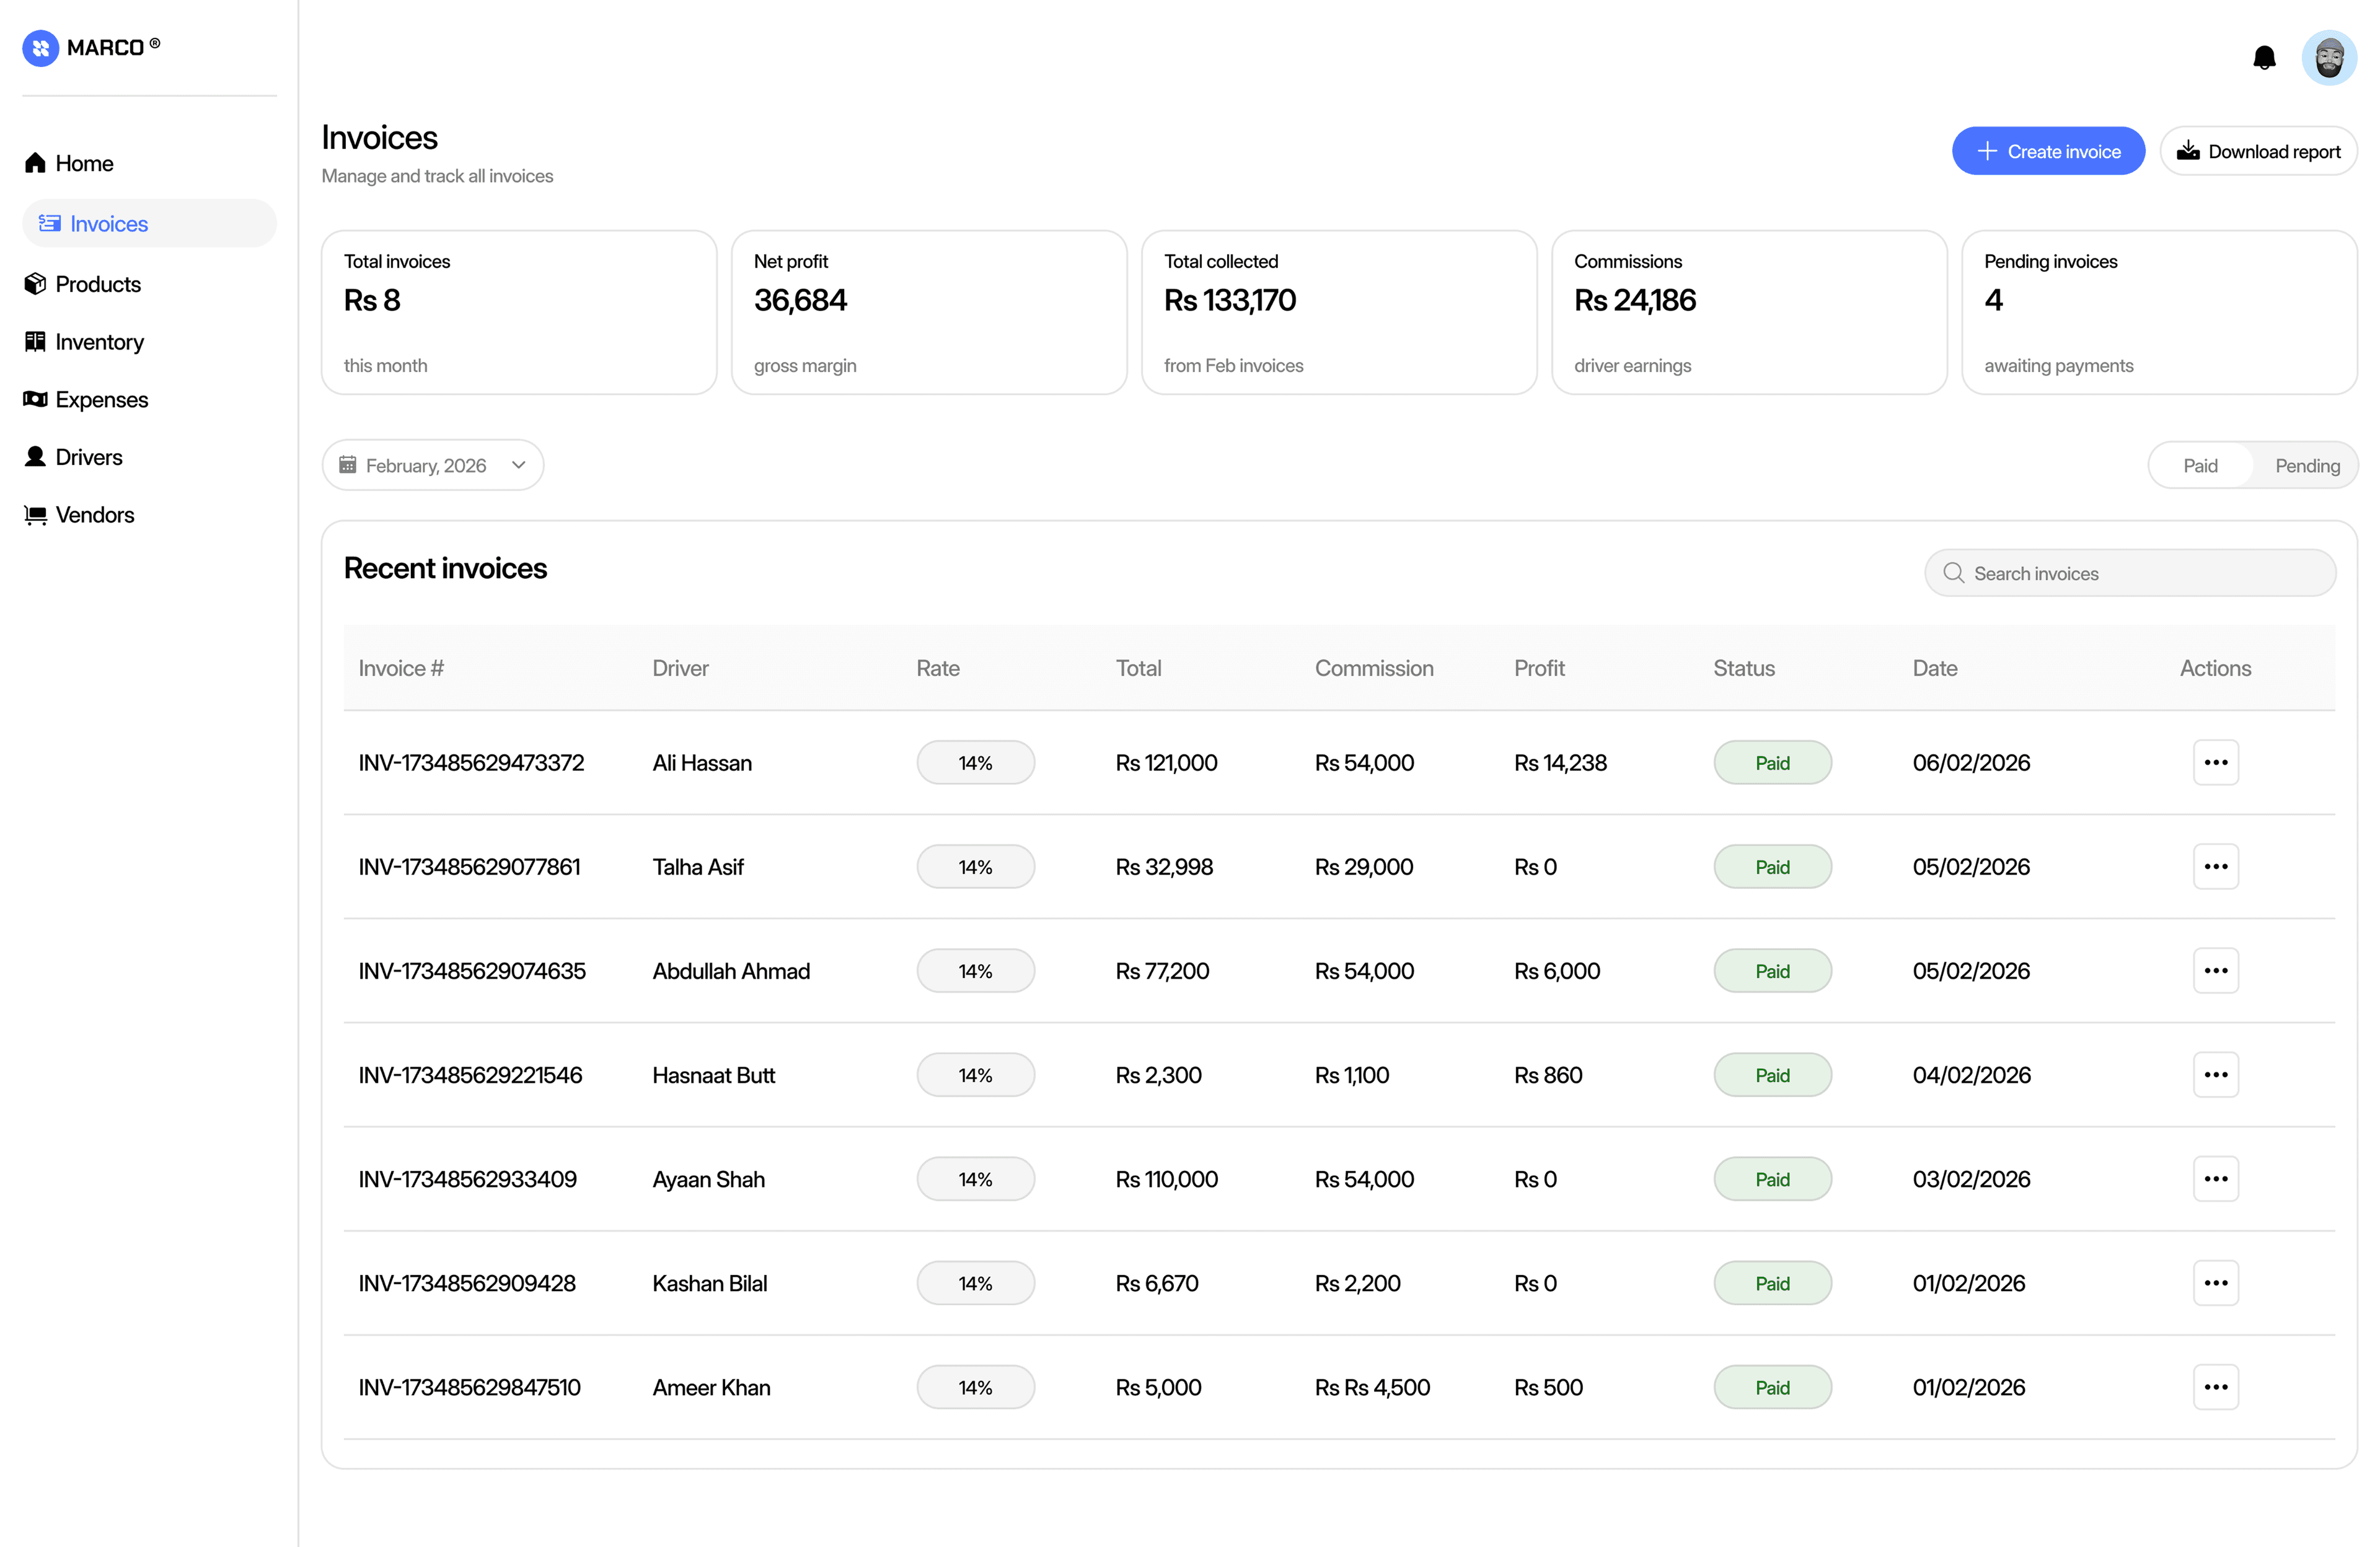The width and height of the screenshot is (2380, 1547).
Task: Open the user profile avatar
Action: click(x=2329, y=58)
